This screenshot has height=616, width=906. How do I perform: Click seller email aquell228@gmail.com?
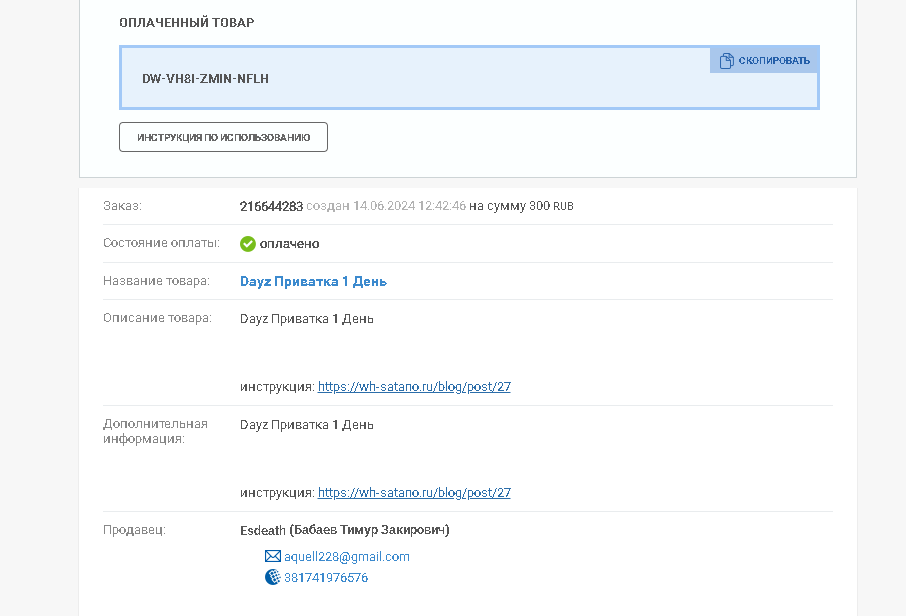(x=347, y=557)
